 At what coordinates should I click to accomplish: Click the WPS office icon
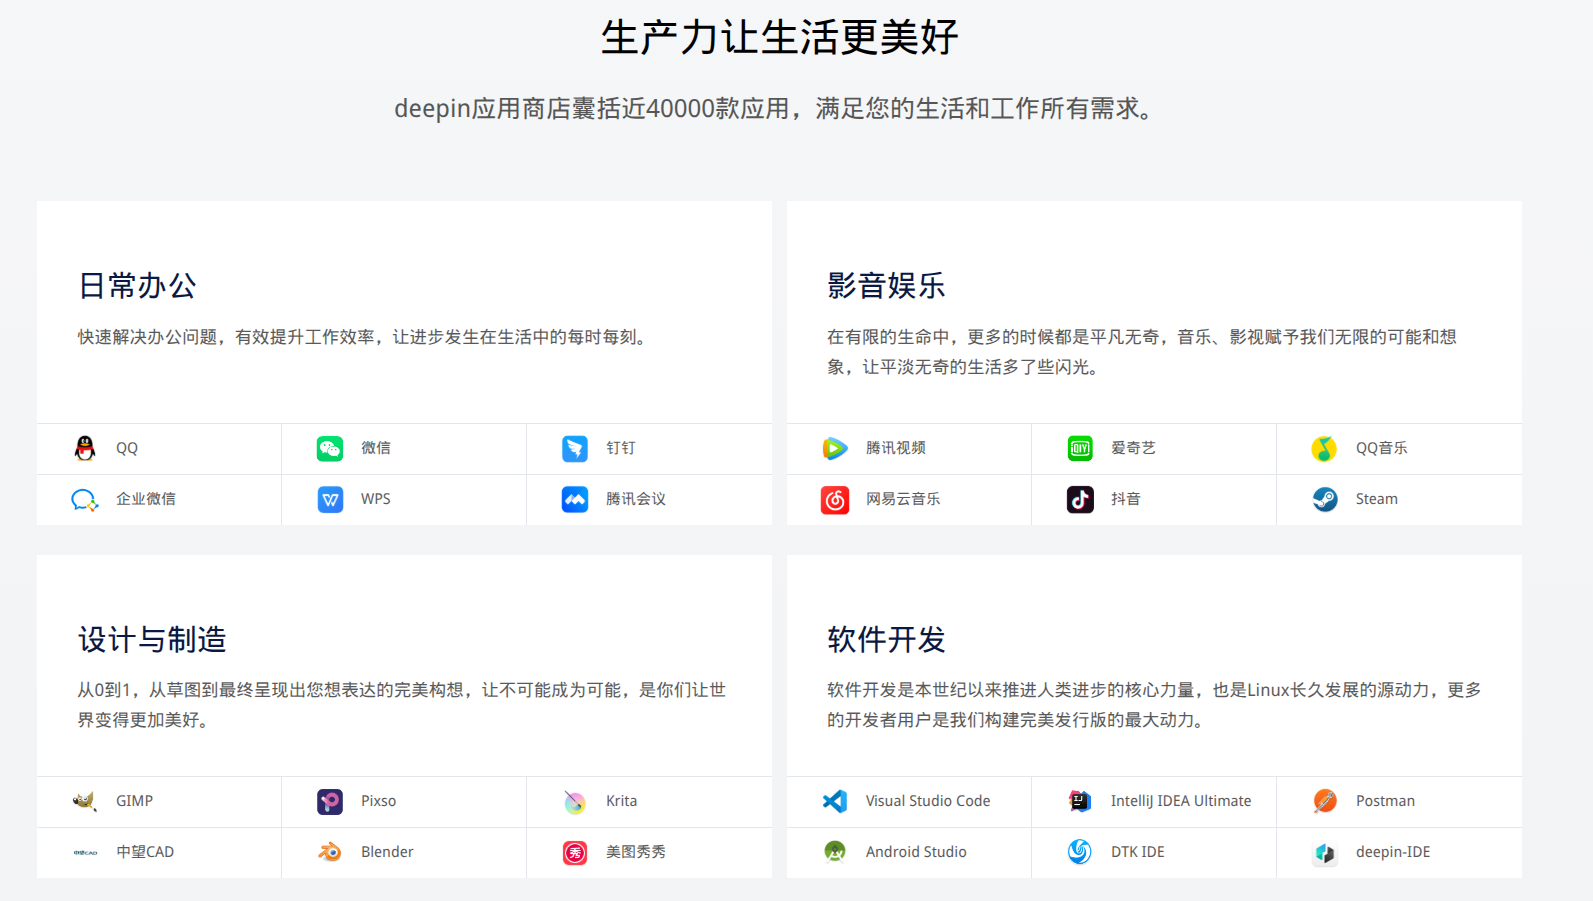pos(330,499)
